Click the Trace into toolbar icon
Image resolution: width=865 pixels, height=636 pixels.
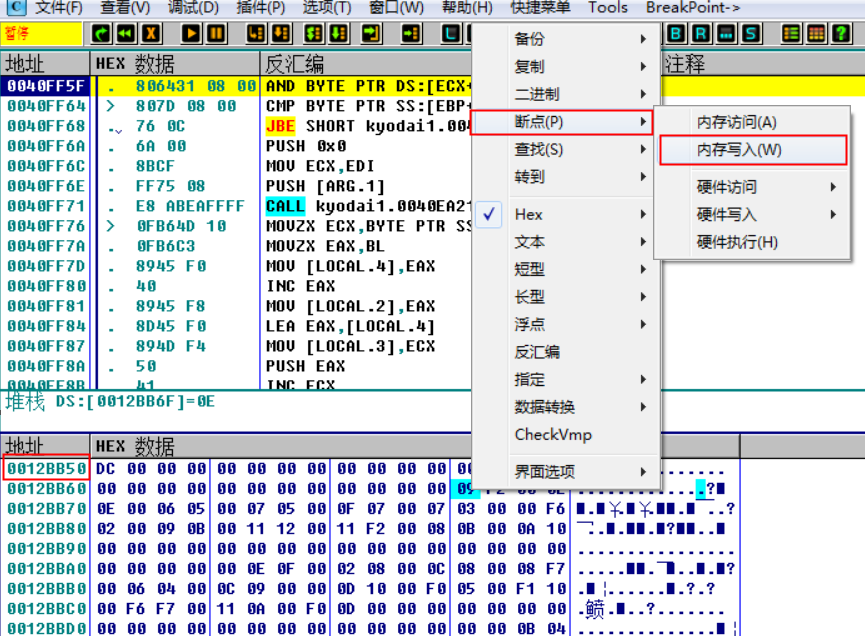tap(314, 34)
